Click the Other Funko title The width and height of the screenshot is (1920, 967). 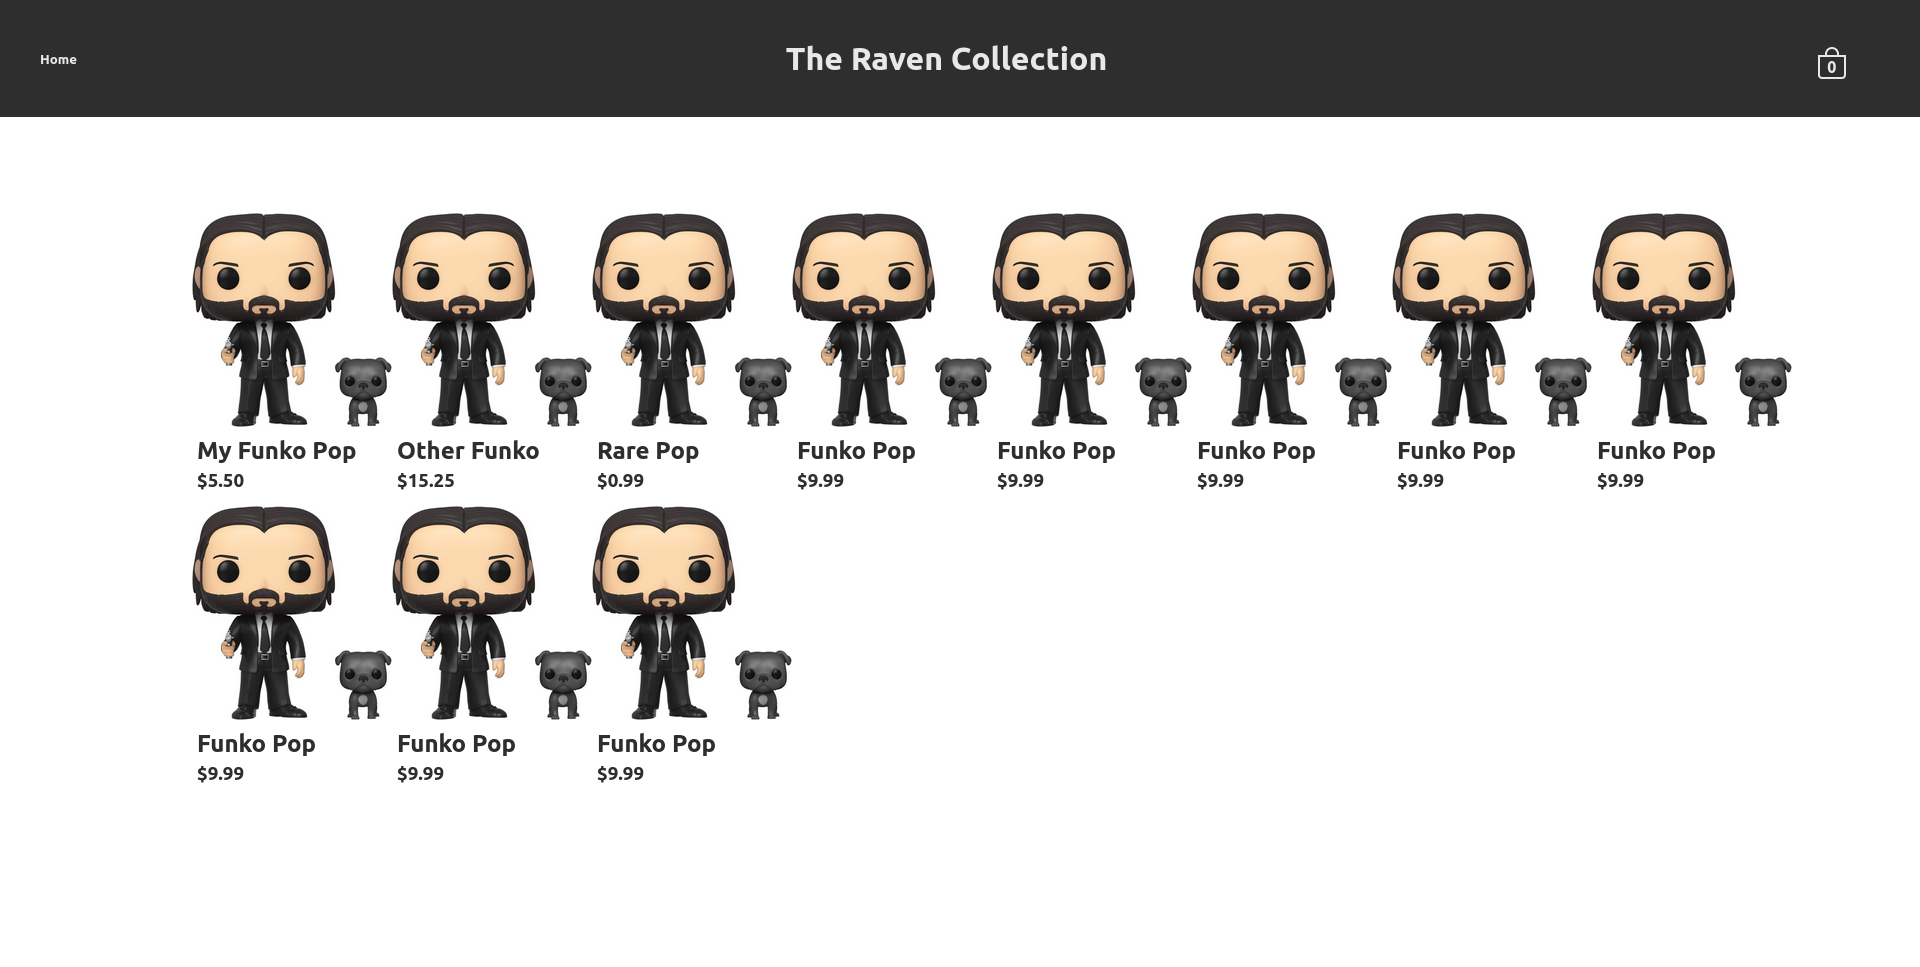[x=468, y=451]
